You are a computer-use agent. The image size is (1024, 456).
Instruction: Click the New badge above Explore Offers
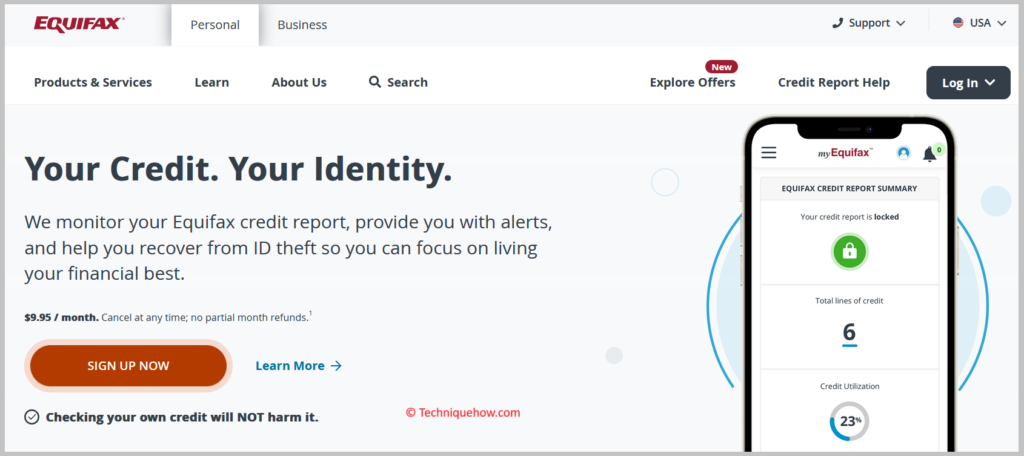click(x=721, y=67)
